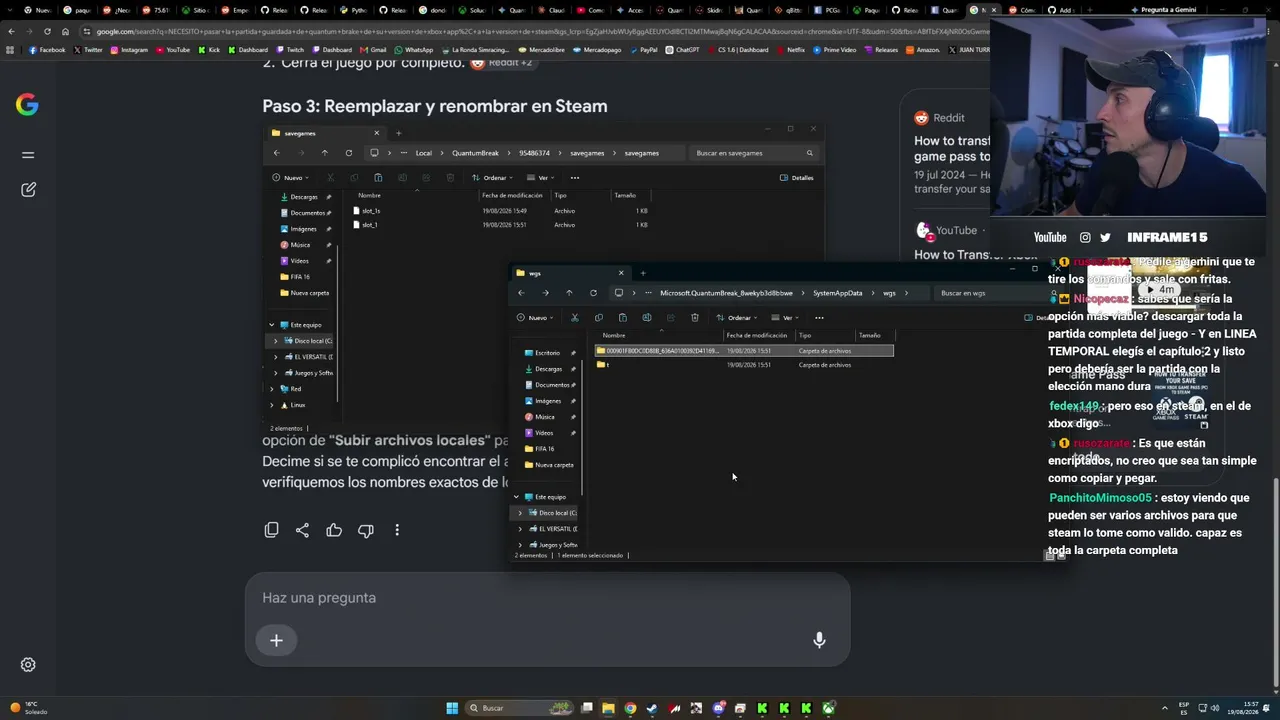Sort by Nombre column in wgs window

pyautogui.click(x=614, y=335)
